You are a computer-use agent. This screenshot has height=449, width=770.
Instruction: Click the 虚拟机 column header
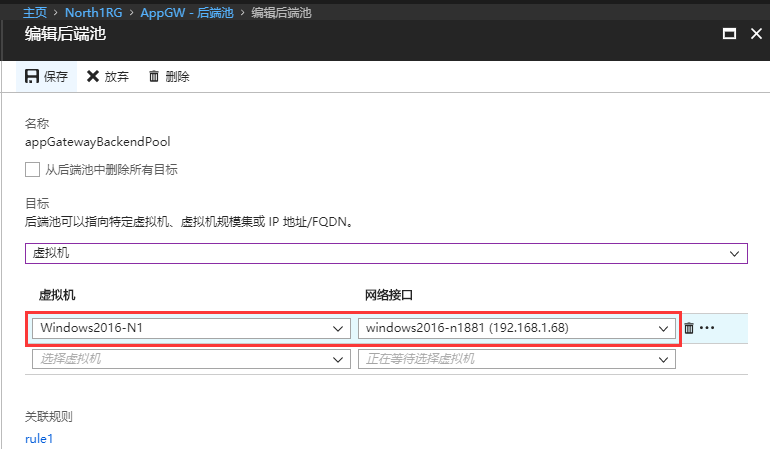pos(57,296)
